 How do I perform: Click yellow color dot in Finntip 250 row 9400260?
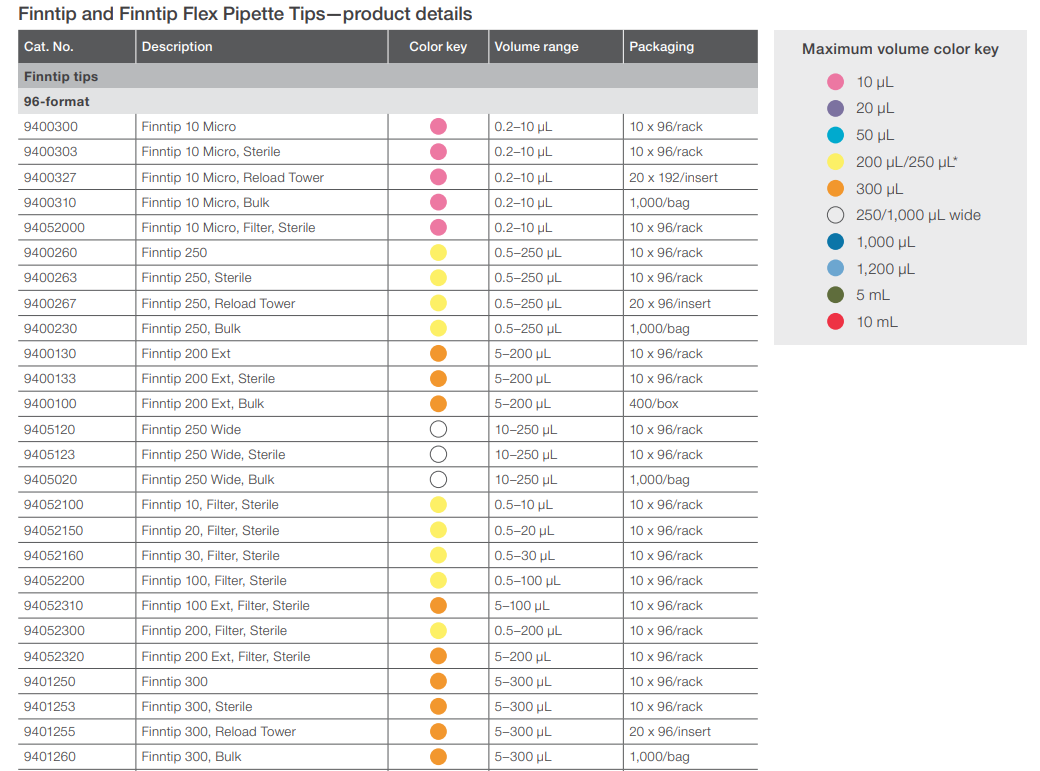pos(438,253)
